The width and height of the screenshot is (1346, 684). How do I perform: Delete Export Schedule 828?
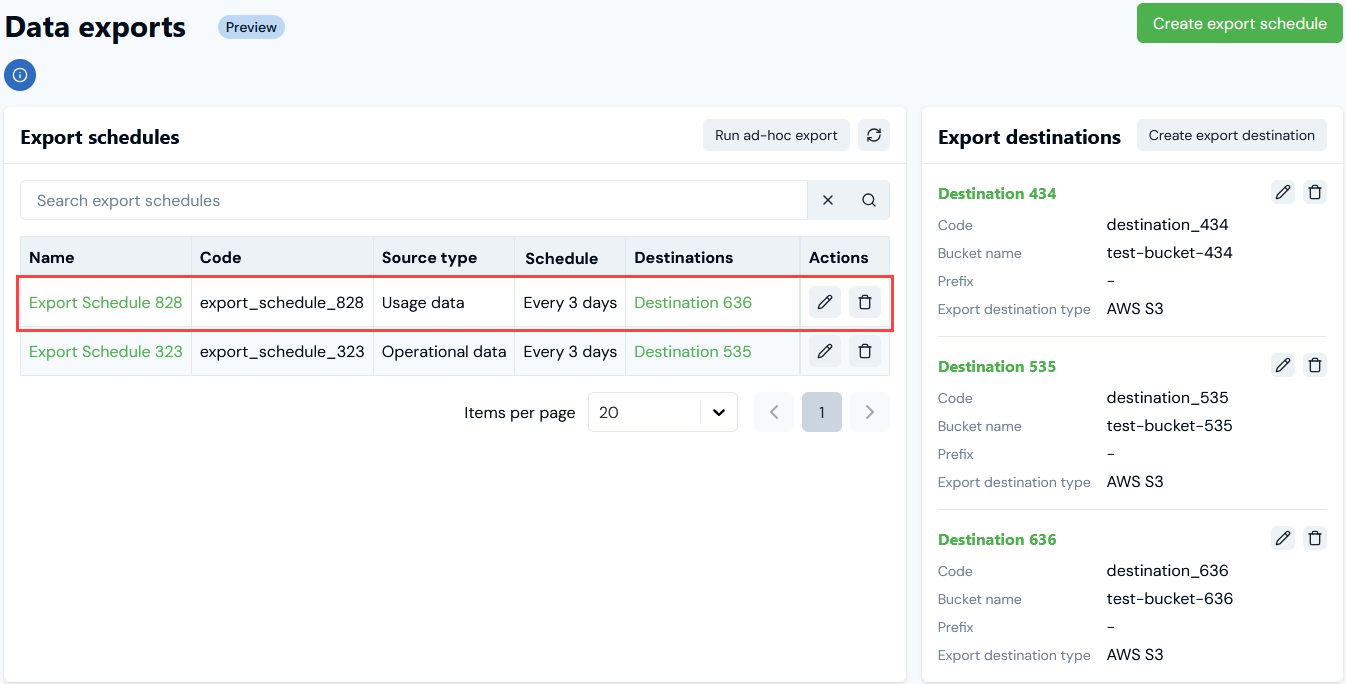(865, 302)
